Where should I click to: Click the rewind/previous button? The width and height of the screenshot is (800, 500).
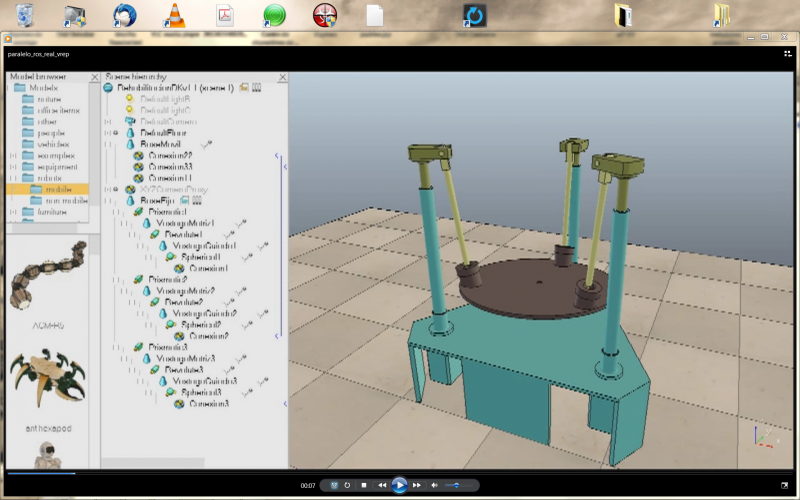(382, 485)
